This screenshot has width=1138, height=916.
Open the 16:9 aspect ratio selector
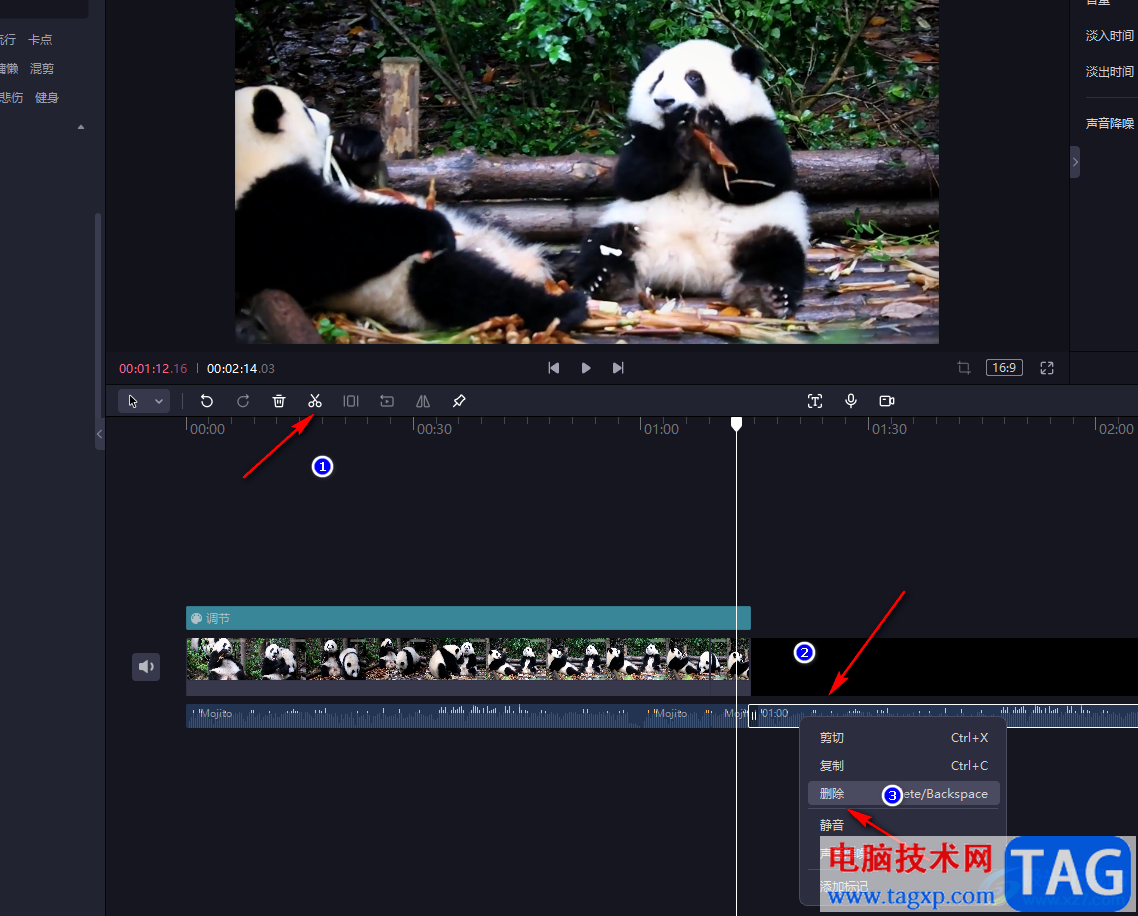coord(1004,368)
